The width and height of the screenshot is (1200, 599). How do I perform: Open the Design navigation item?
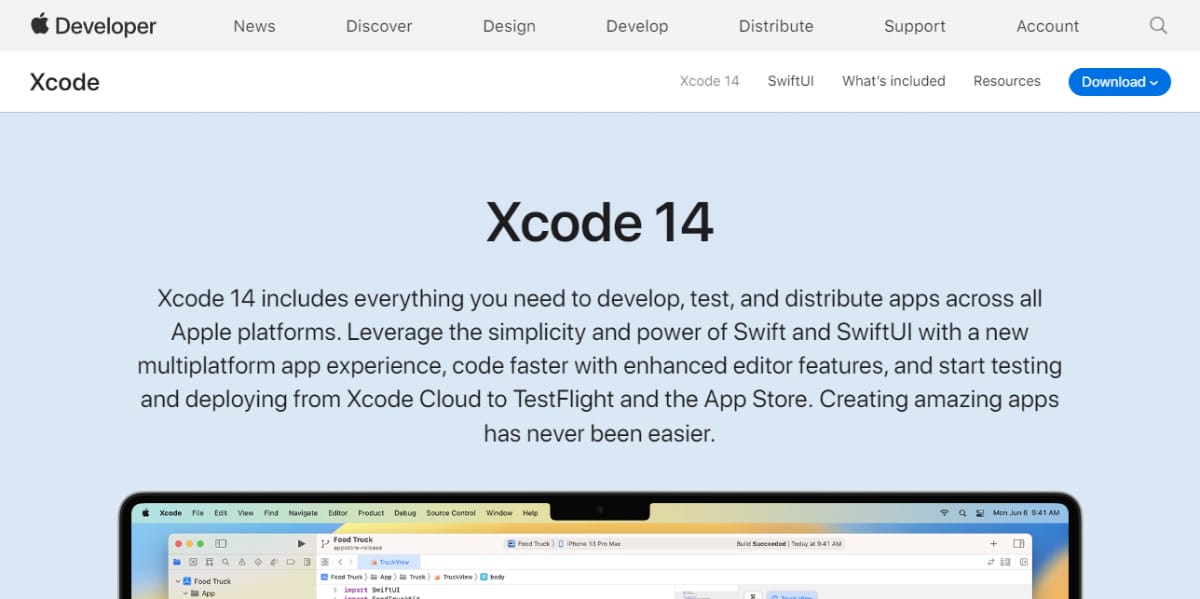coord(509,26)
